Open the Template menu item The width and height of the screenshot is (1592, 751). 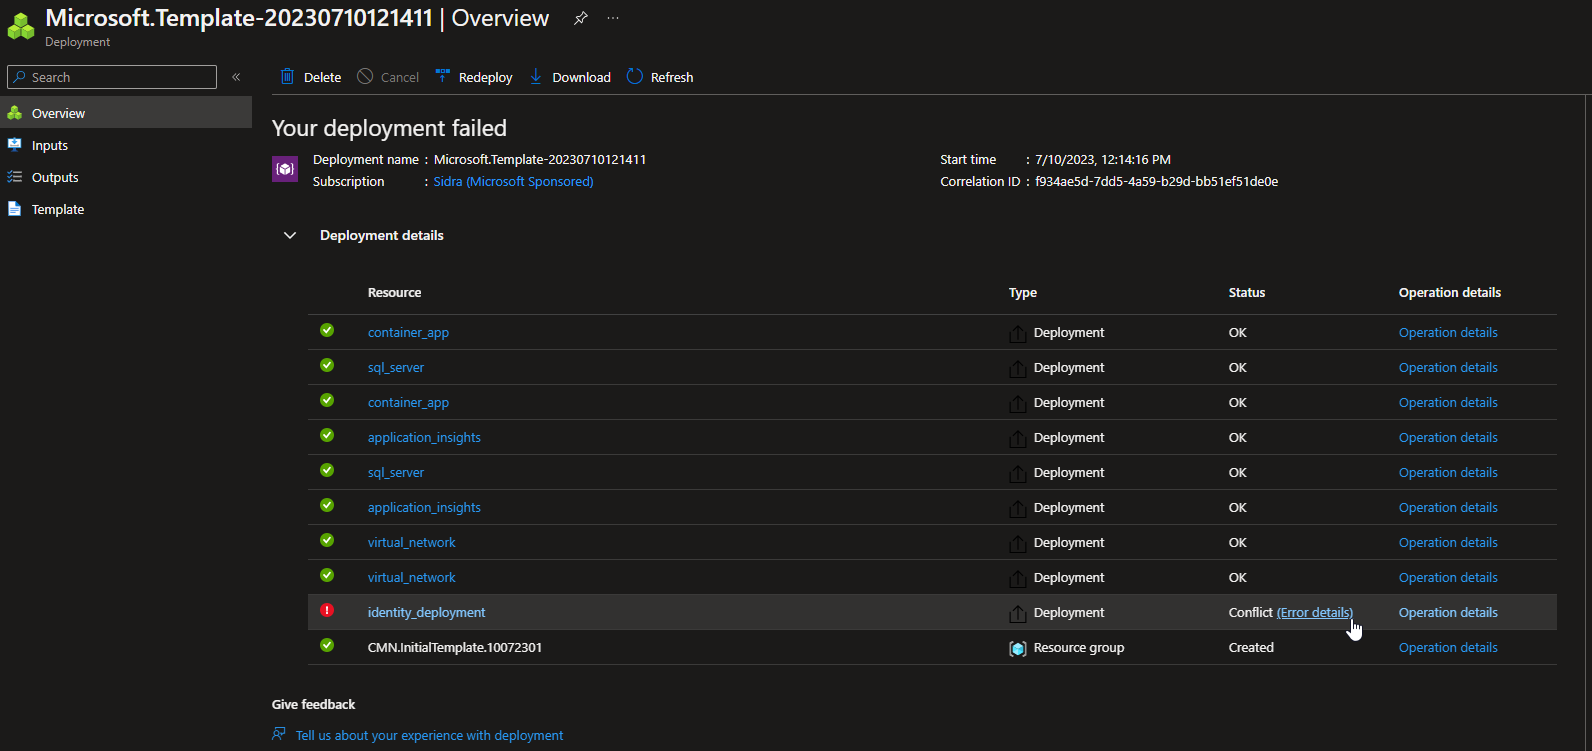click(58, 209)
